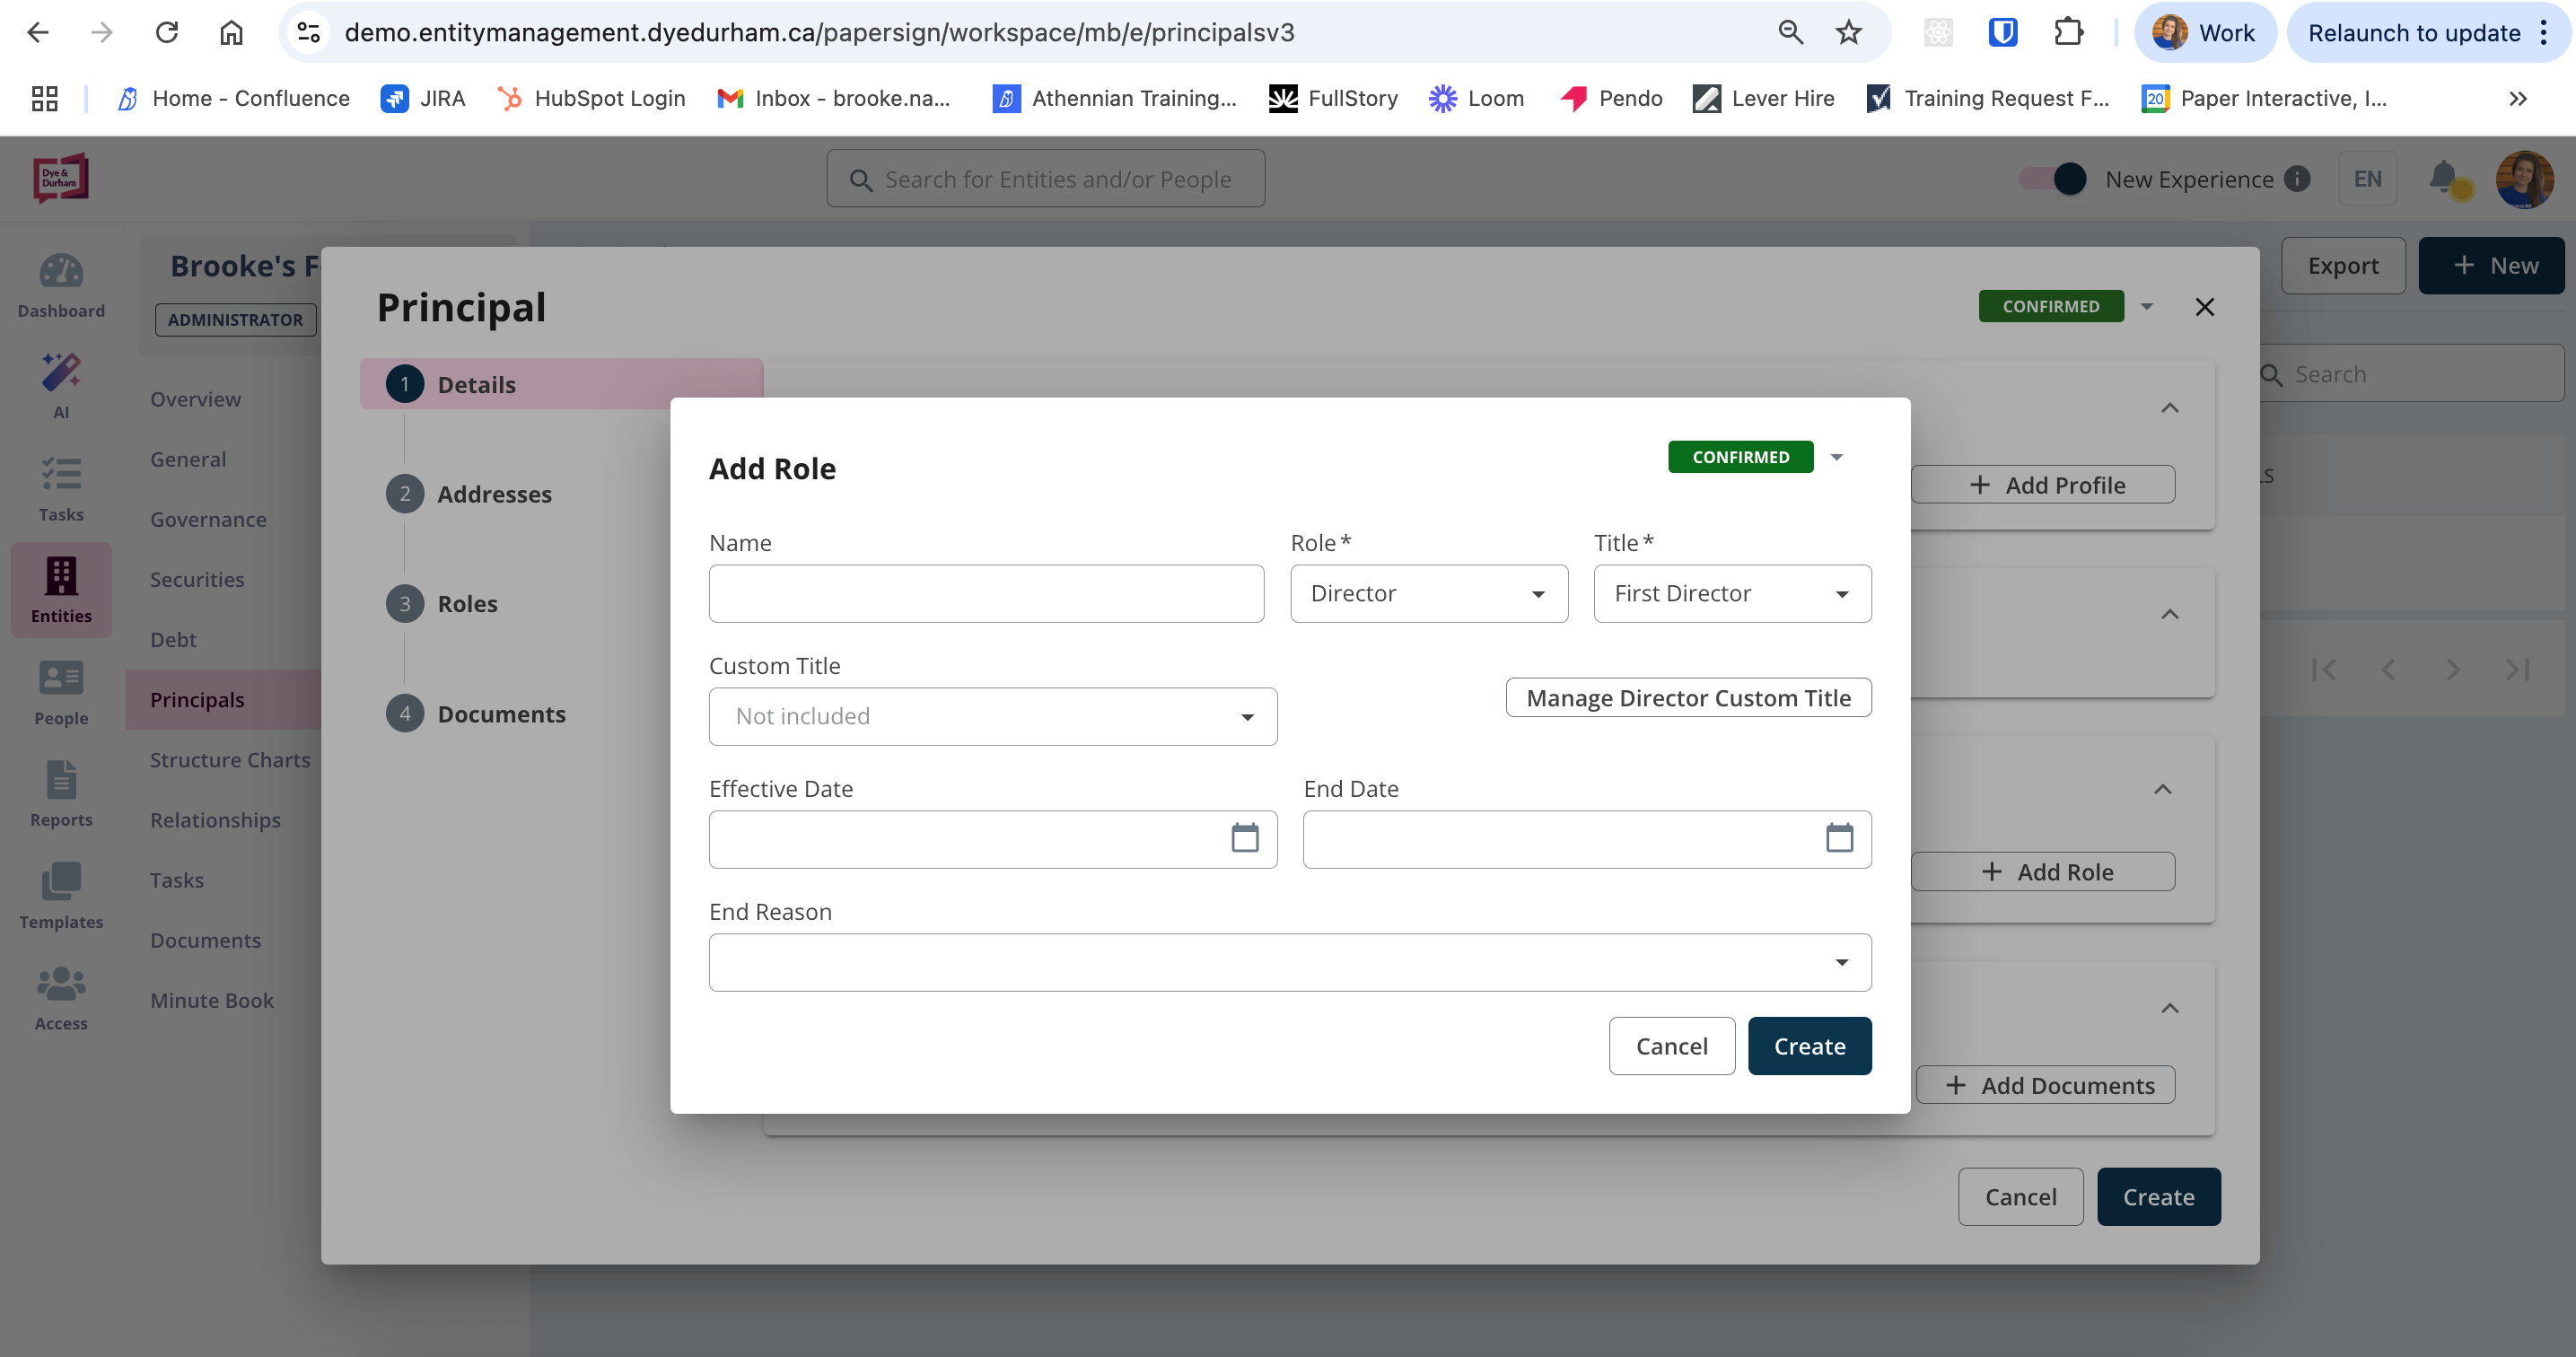Zoom the page with the magnifier icon in the address bar

click(x=1790, y=32)
